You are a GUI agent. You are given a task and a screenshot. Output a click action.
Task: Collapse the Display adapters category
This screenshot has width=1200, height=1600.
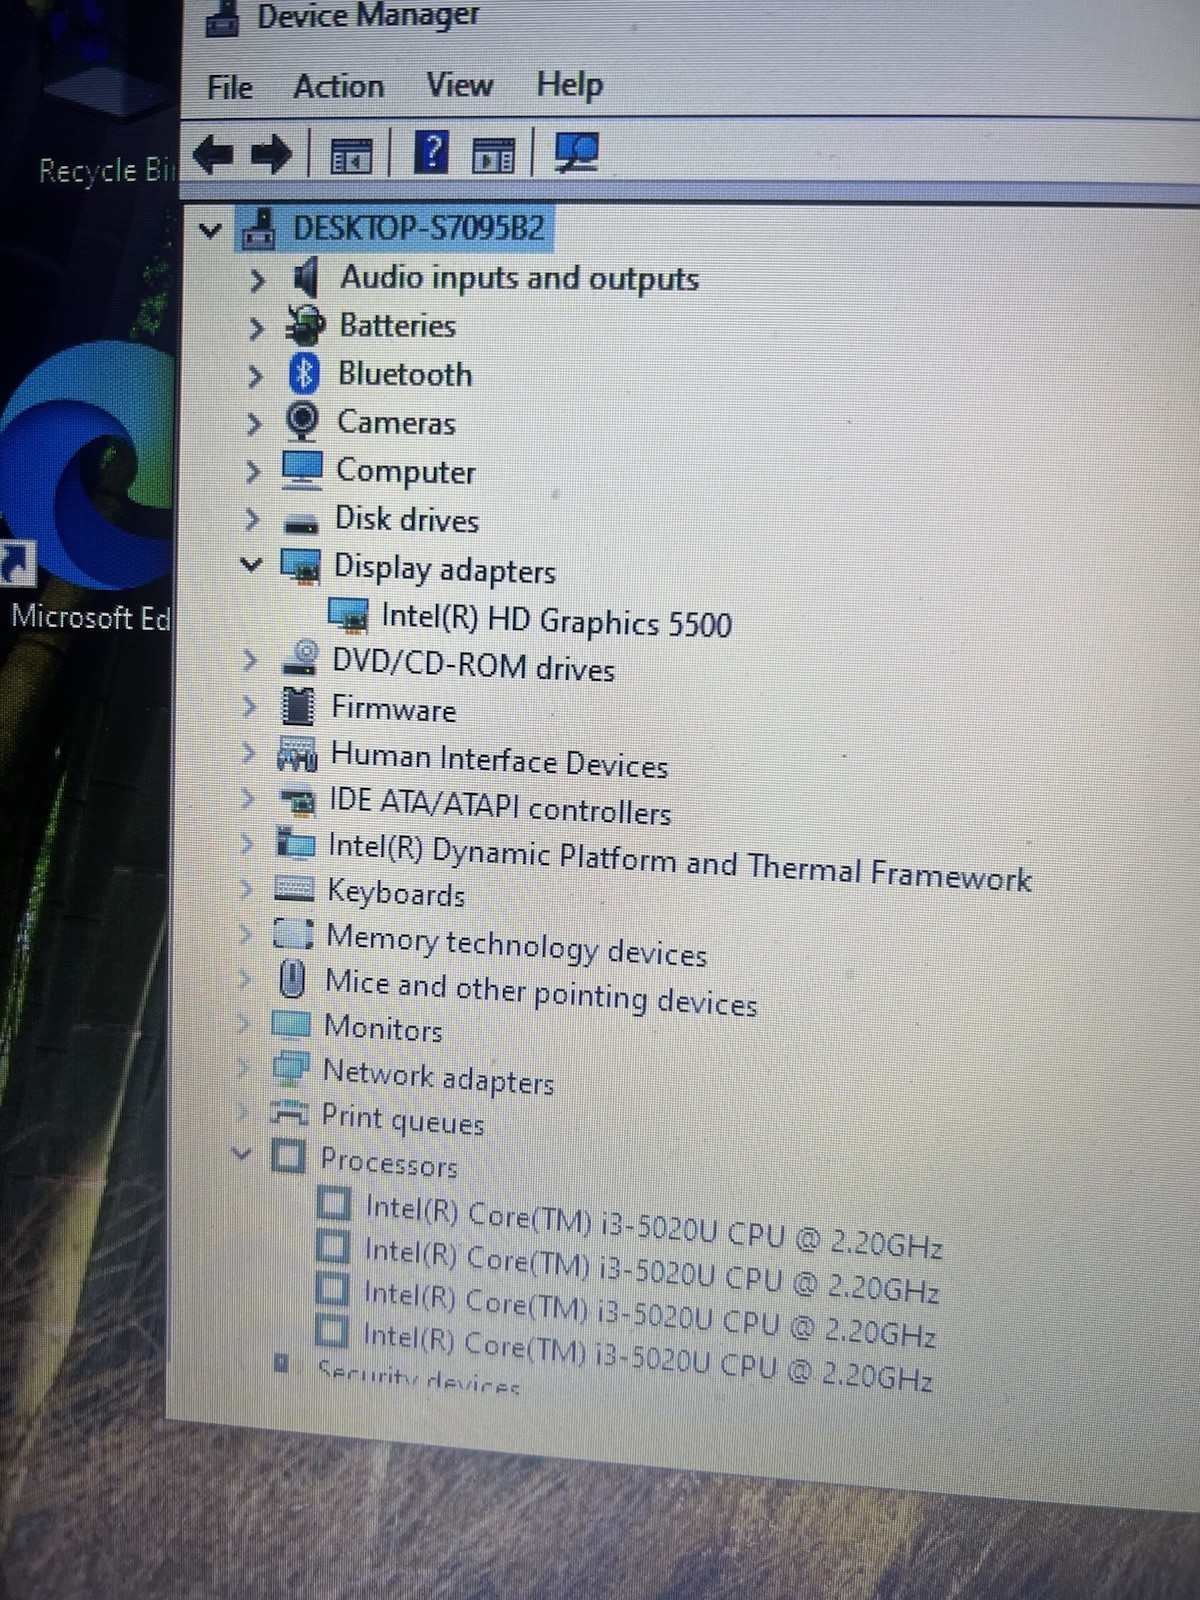point(251,565)
